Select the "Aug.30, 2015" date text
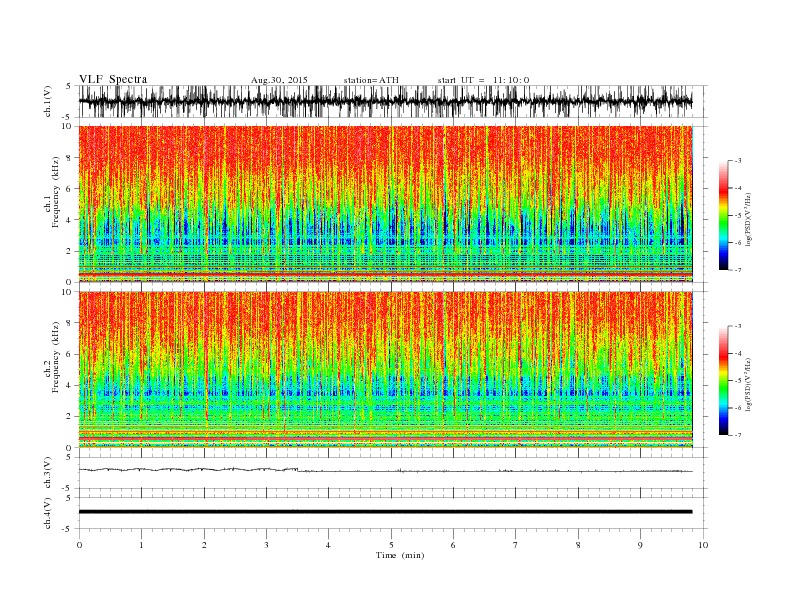The width and height of the screenshot is (792, 612). pos(279,80)
